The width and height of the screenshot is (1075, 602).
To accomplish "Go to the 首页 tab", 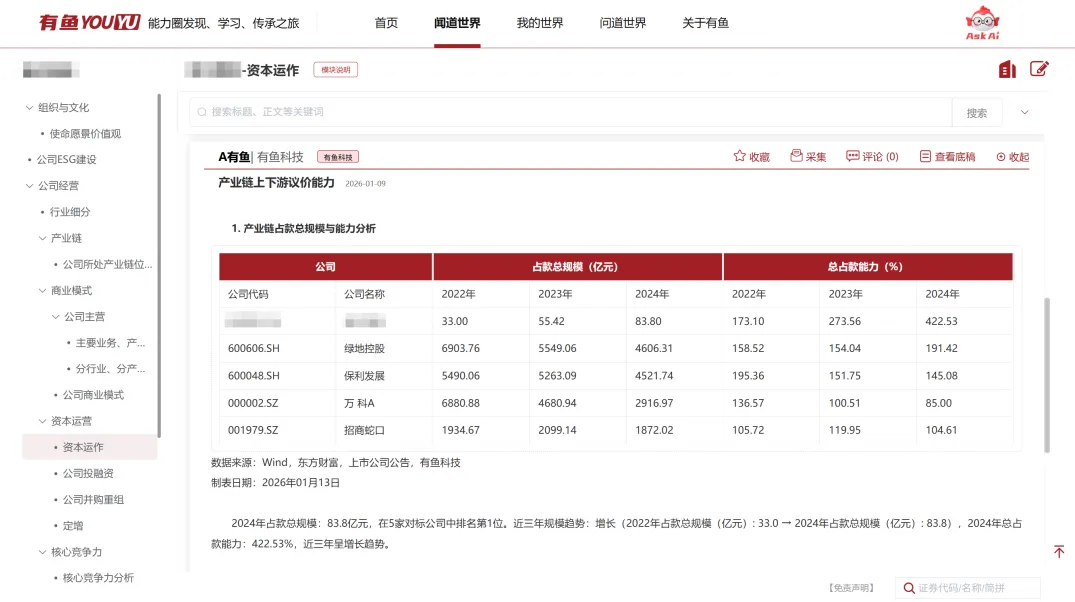I will [x=386, y=23].
